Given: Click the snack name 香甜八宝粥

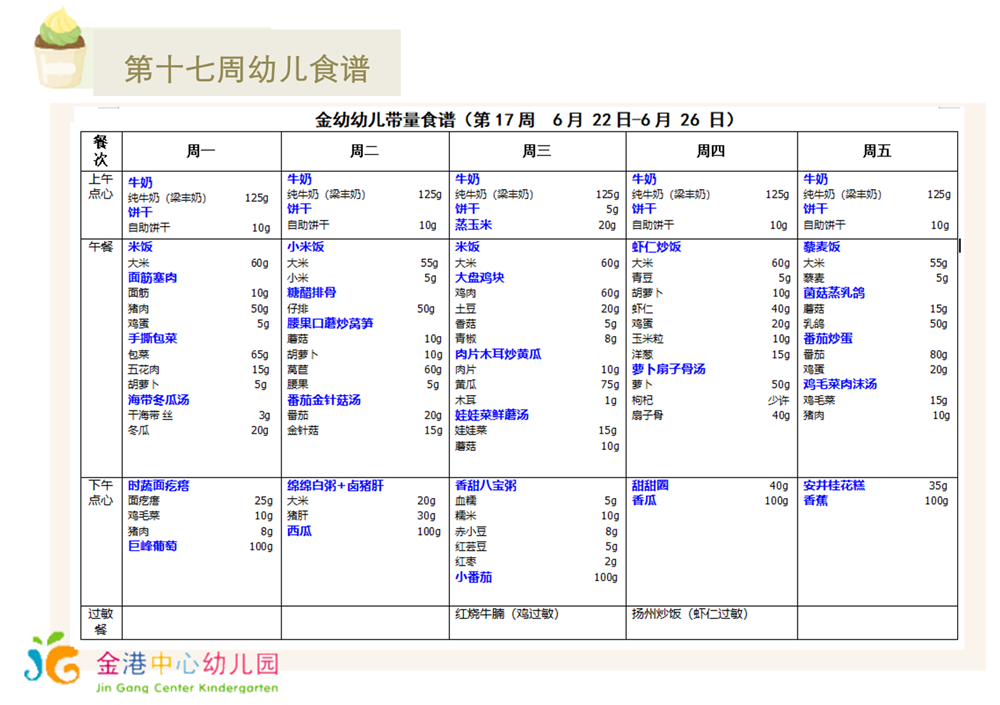Looking at the screenshot, I should 485,486.
